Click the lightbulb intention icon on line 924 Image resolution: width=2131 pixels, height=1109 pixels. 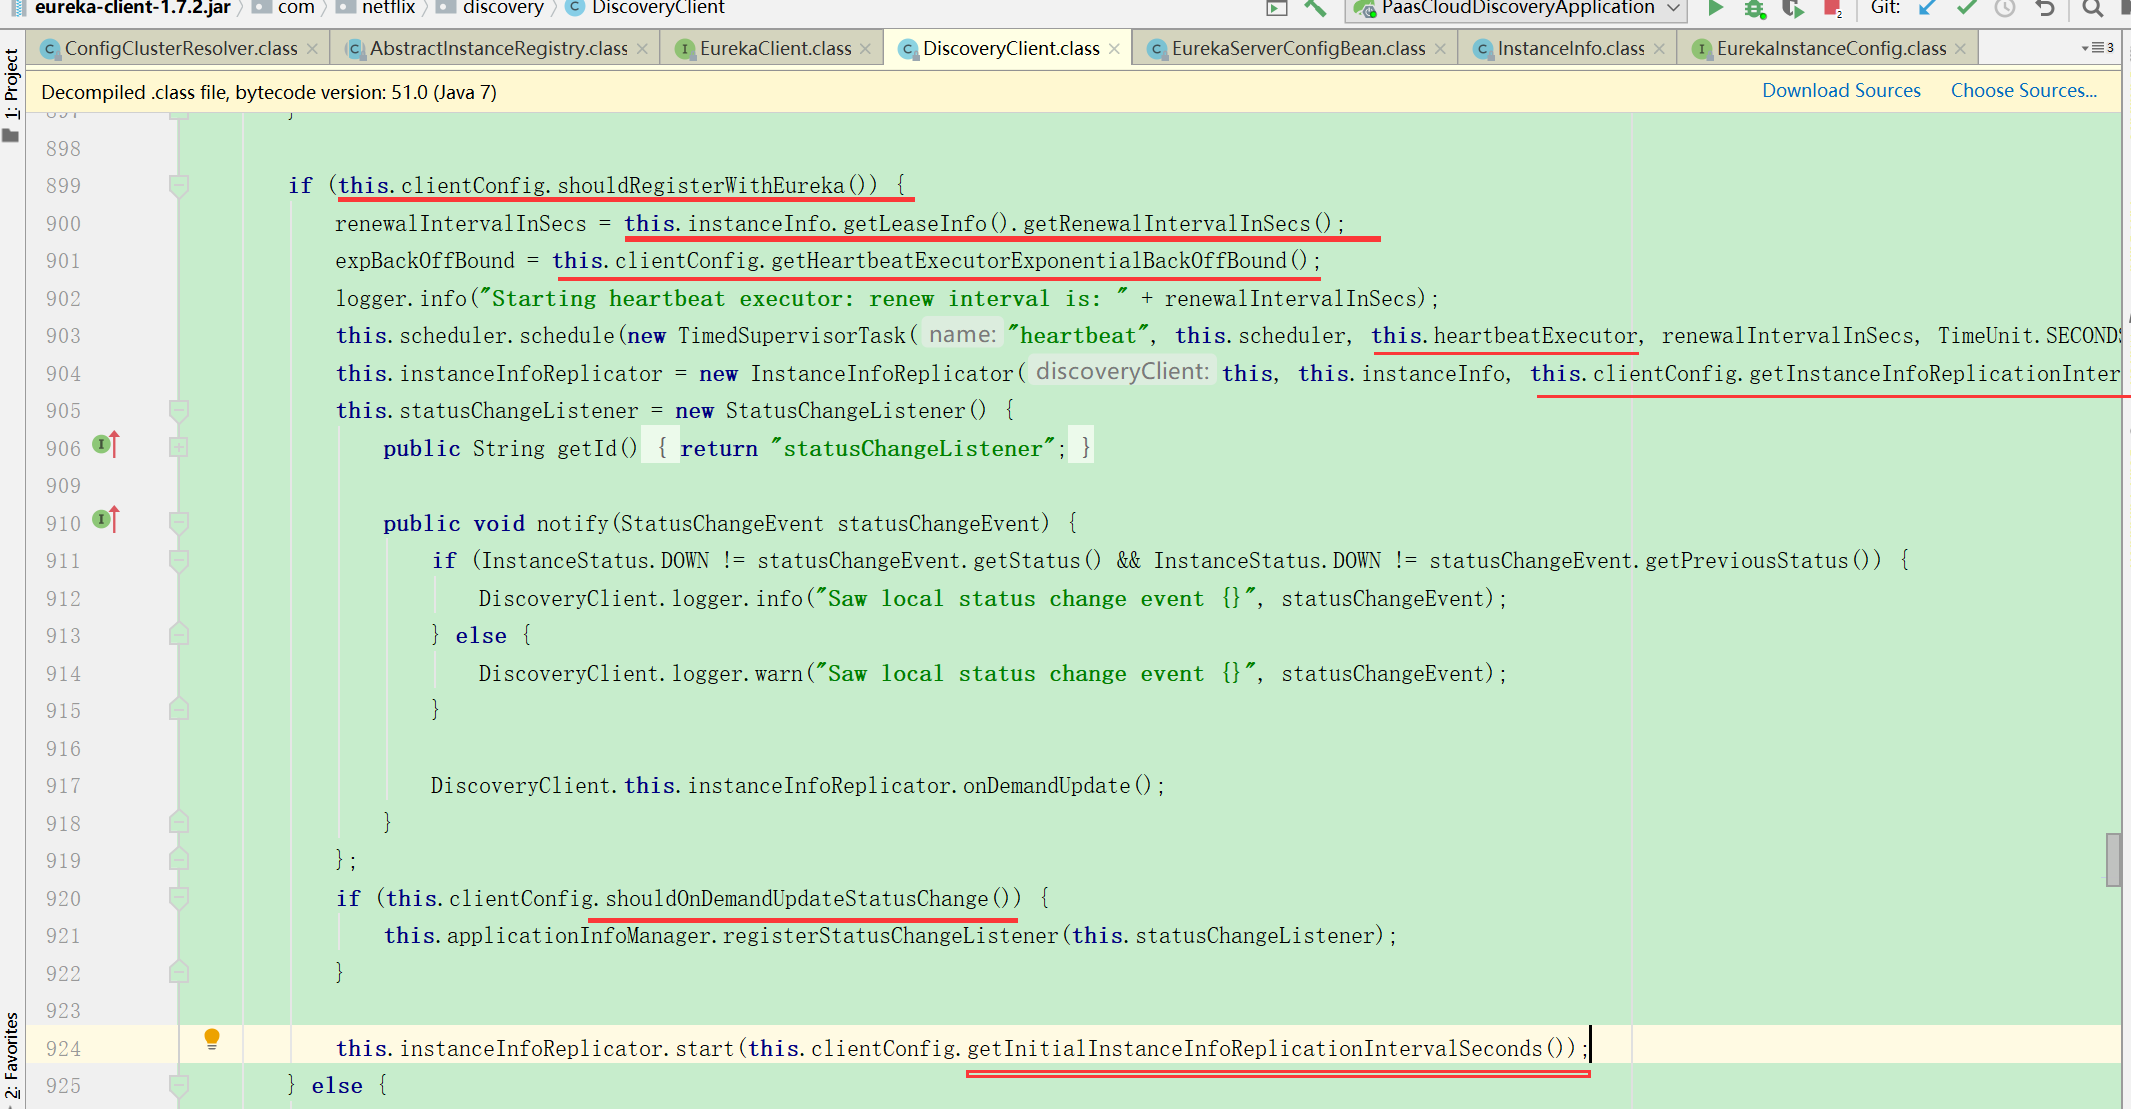click(x=212, y=1039)
